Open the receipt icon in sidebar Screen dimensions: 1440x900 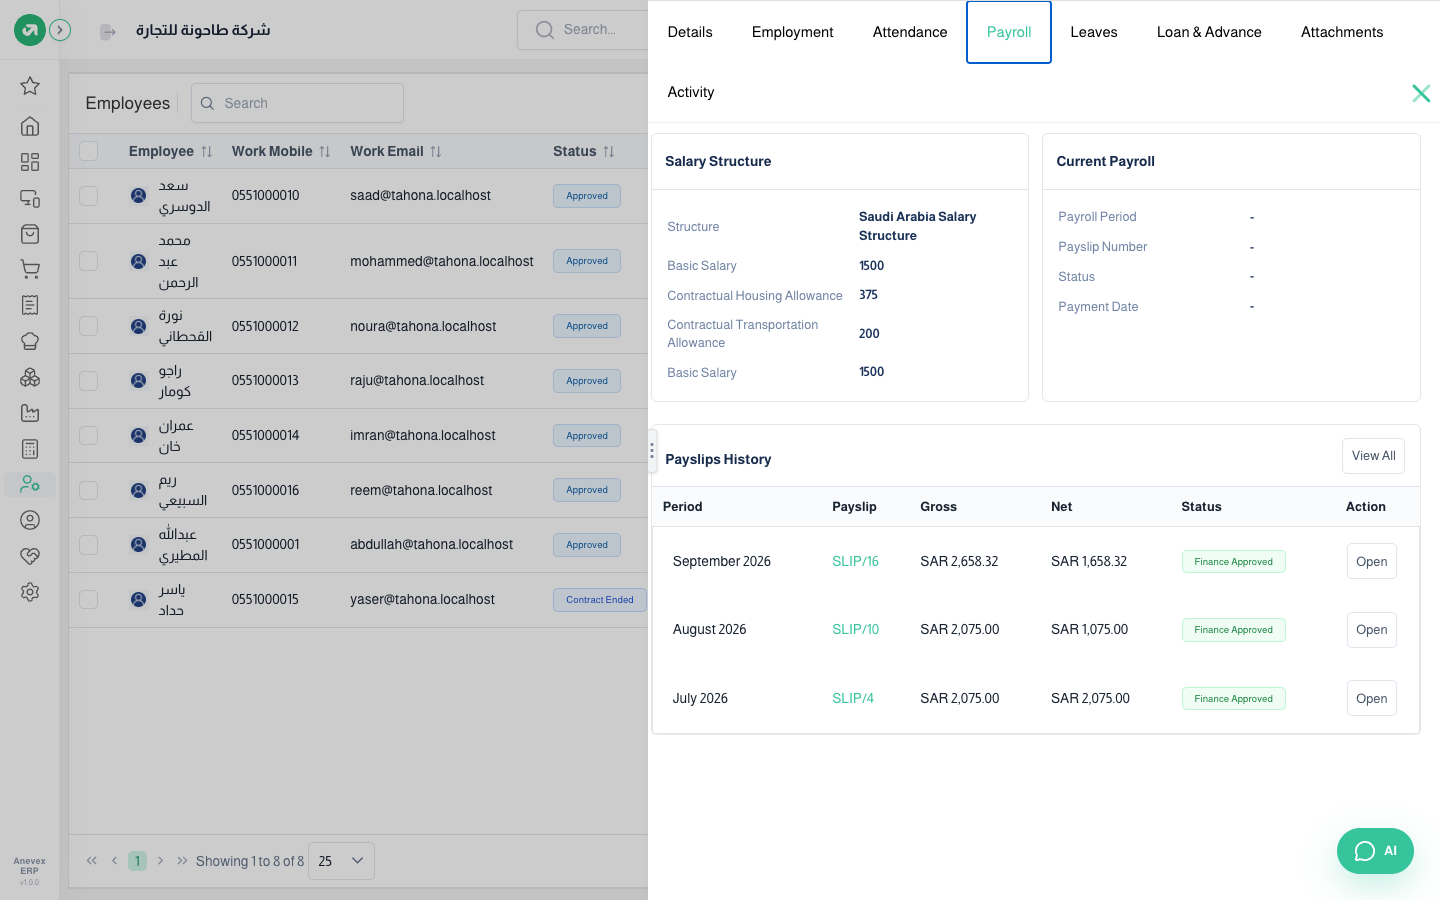[30, 305]
